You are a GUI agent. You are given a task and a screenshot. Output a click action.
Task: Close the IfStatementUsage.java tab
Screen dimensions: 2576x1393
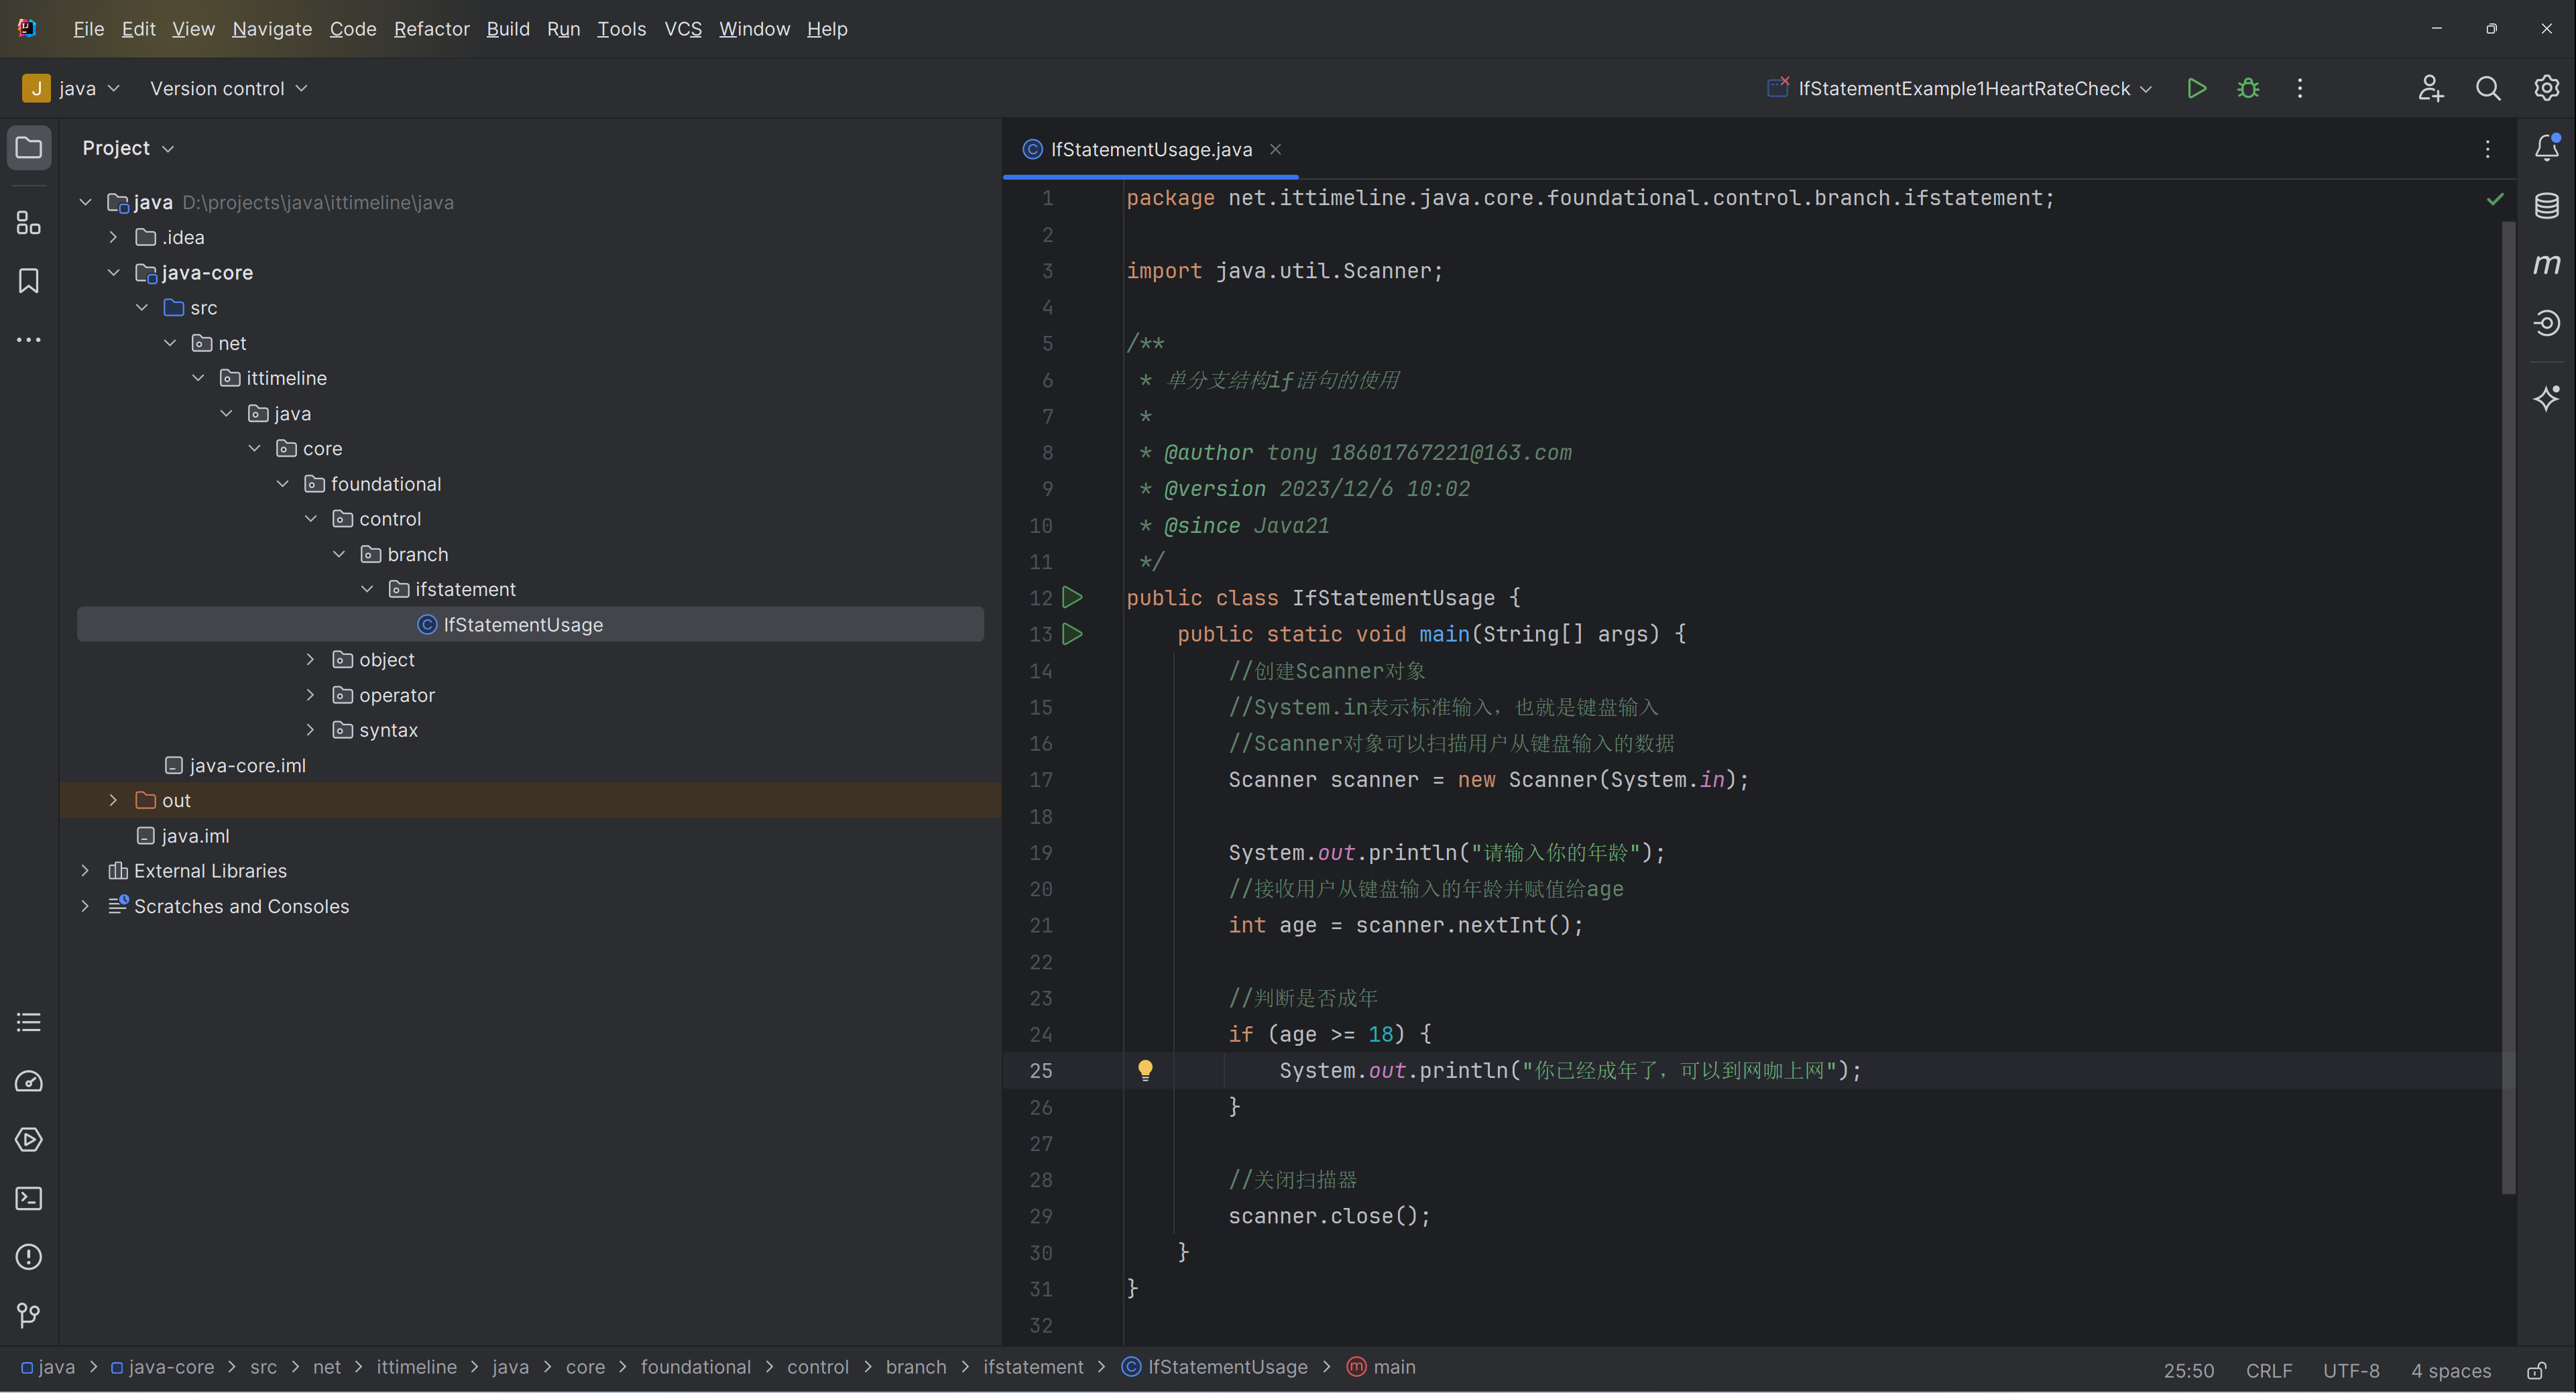tap(1275, 149)
